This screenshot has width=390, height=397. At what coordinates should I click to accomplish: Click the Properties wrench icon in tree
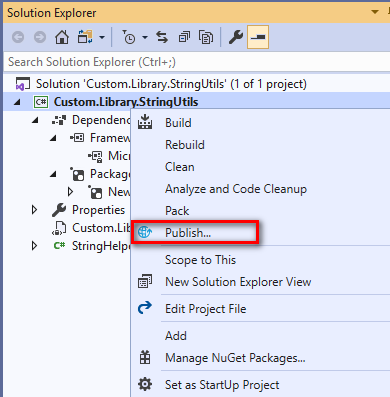[59, 210]
